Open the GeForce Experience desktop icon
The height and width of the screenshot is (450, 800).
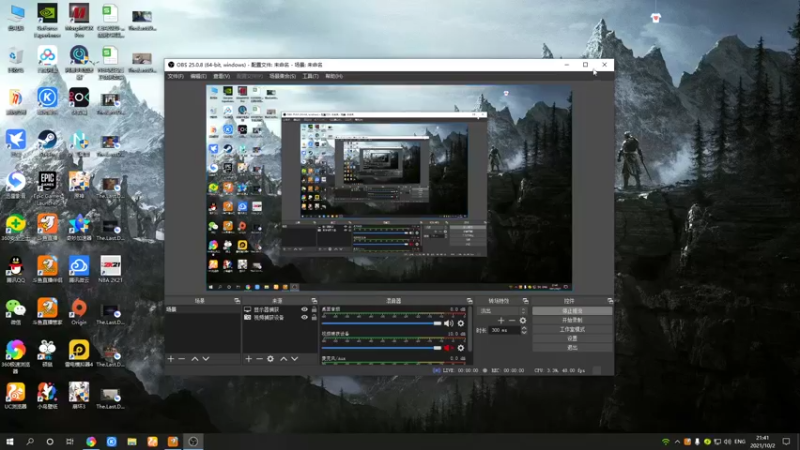pyautogui.click(x=47, y=20)
